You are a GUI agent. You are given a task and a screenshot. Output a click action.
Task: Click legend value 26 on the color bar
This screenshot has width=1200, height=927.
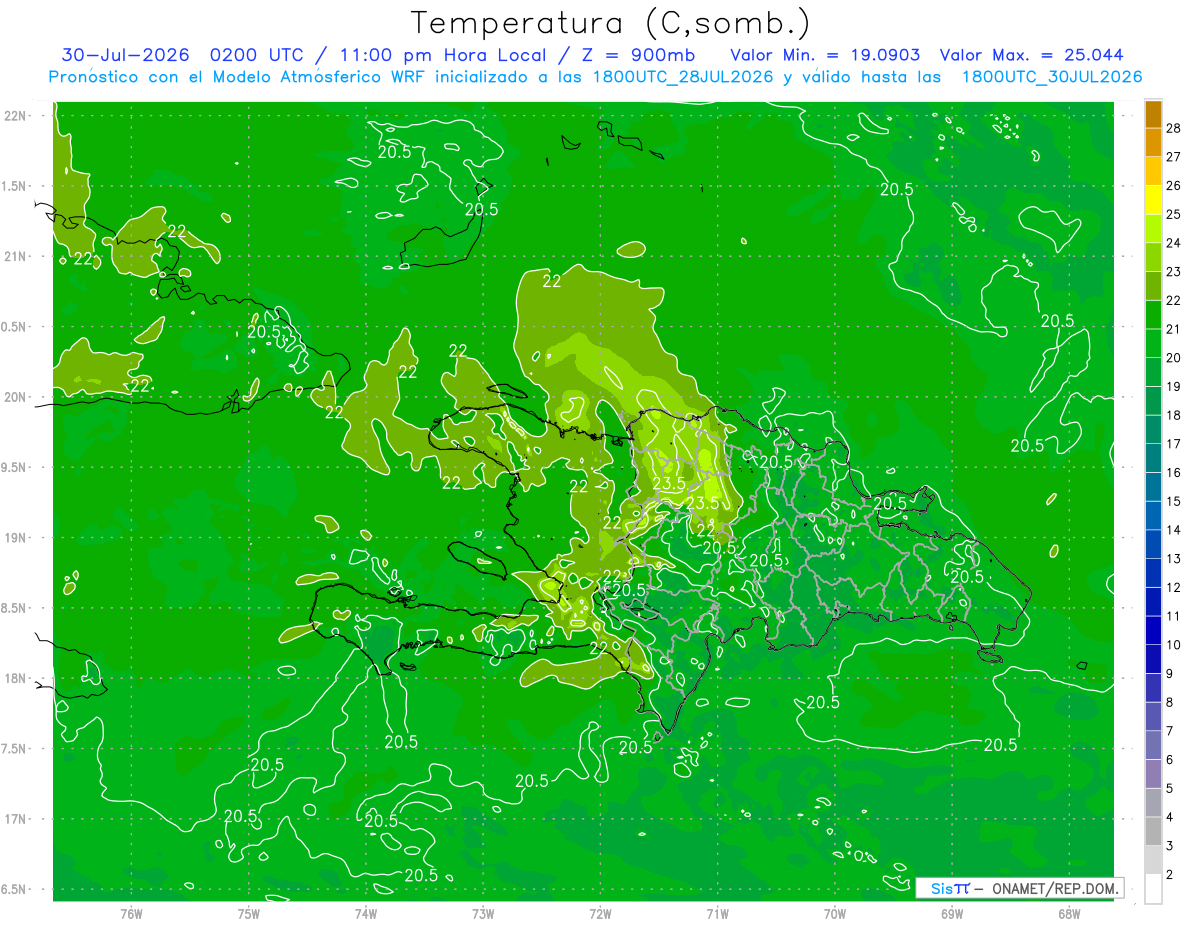pyautogui.click(x=1174, y=185)
